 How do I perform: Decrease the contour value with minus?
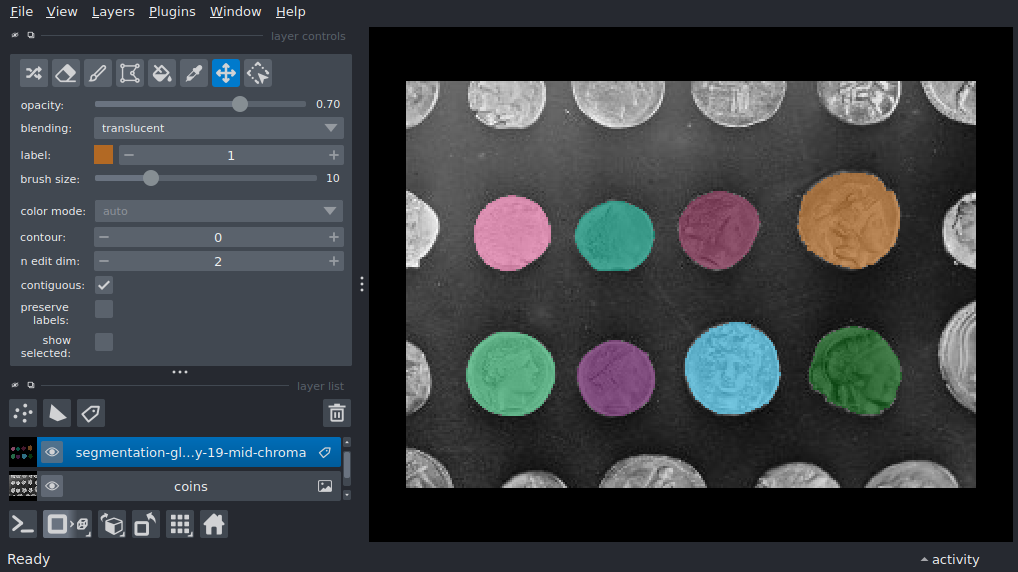point(104,238)
